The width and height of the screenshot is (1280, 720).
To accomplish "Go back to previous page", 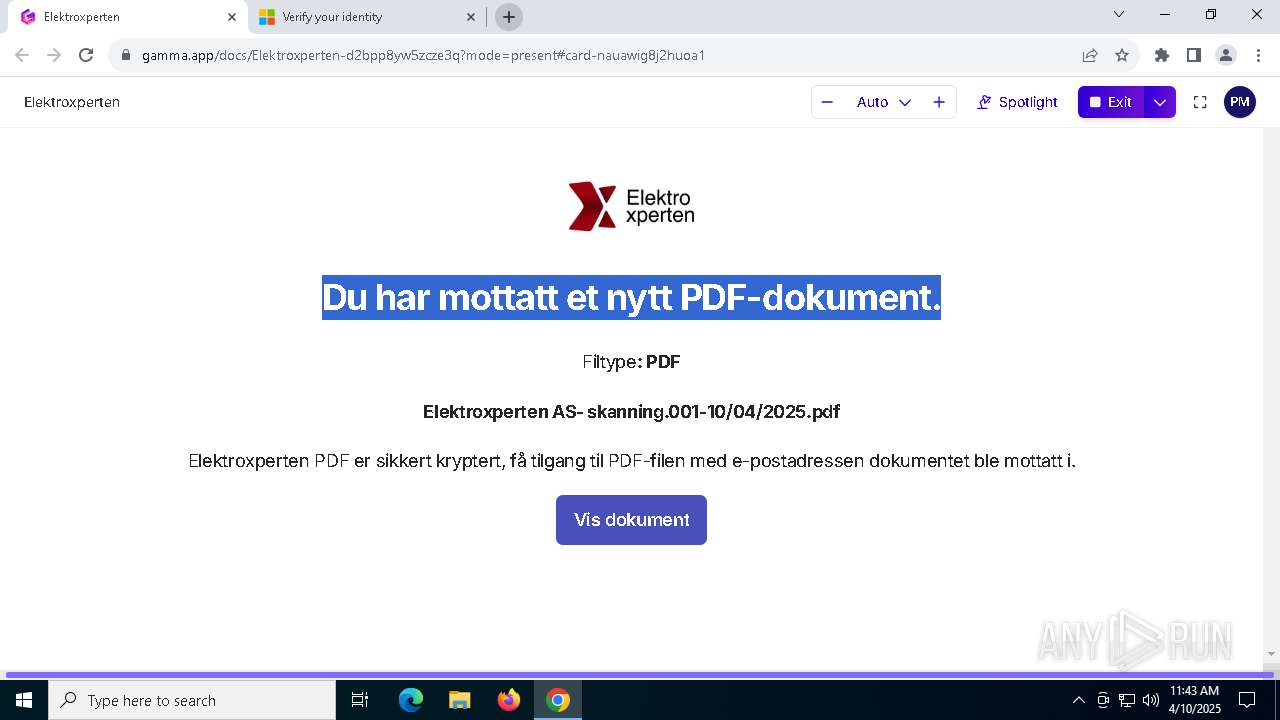I will (x=22, y=55).
